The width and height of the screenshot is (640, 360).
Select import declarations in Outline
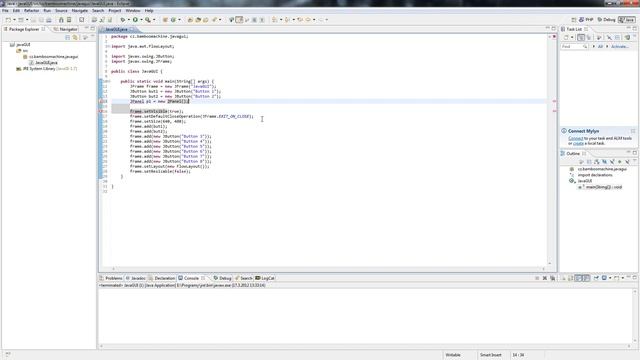[591, 175]
